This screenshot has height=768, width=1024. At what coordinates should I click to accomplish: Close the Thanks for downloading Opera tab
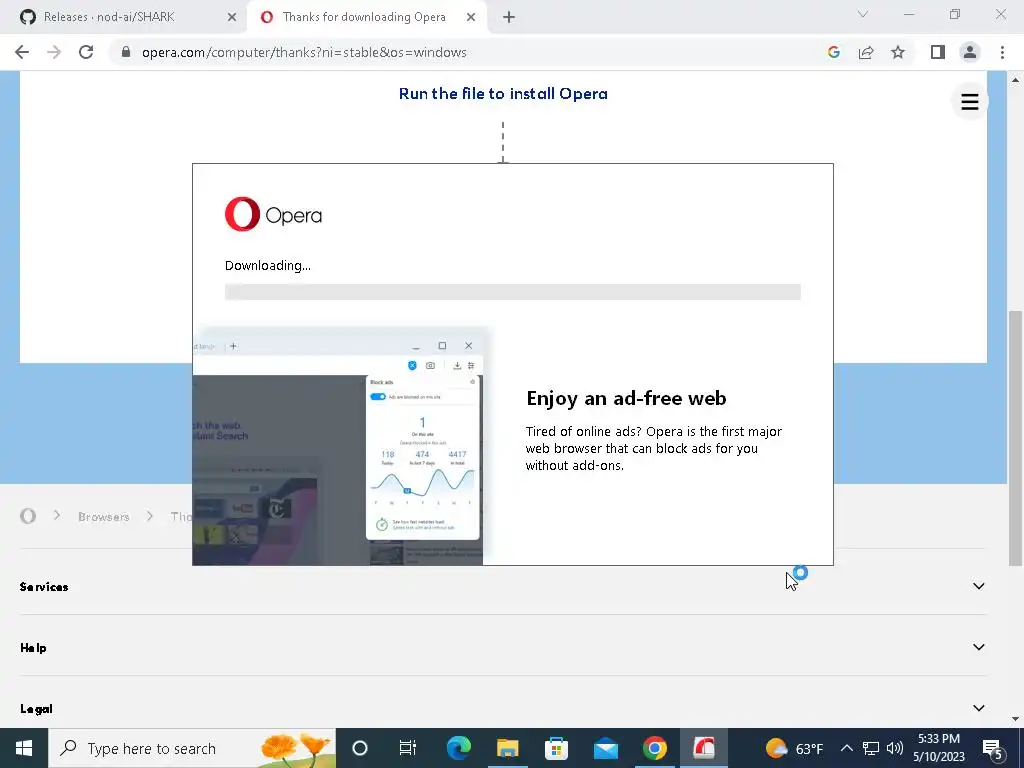[x=471, y=17]
